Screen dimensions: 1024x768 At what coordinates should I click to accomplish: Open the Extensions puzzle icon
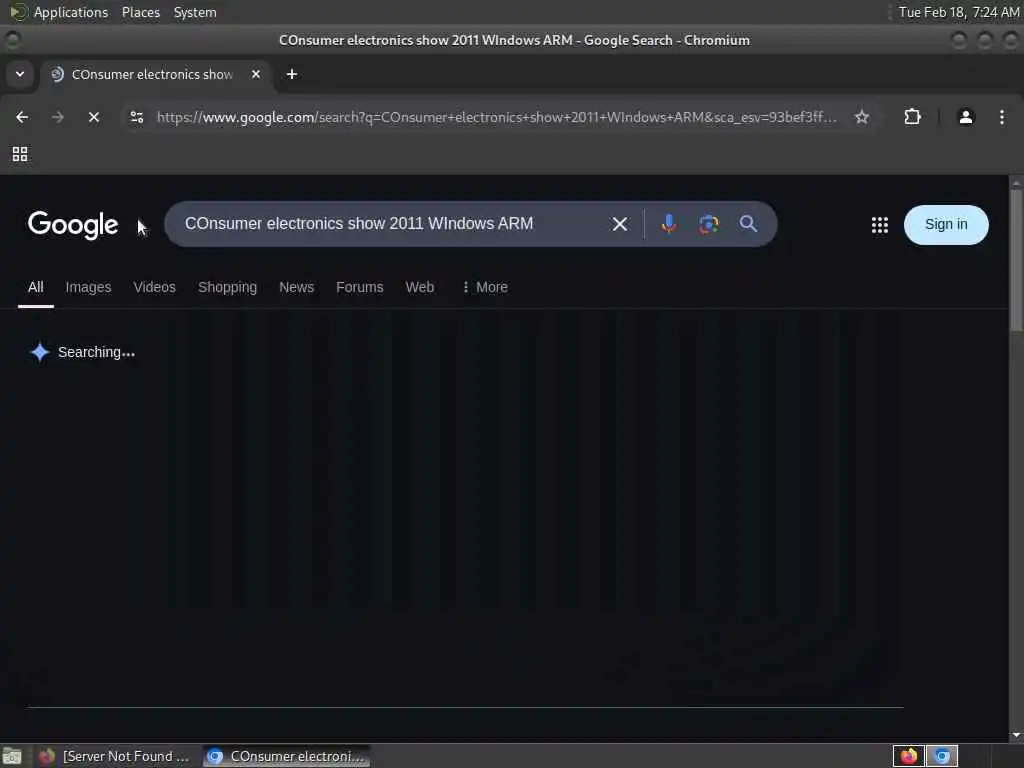coord(912,117)
